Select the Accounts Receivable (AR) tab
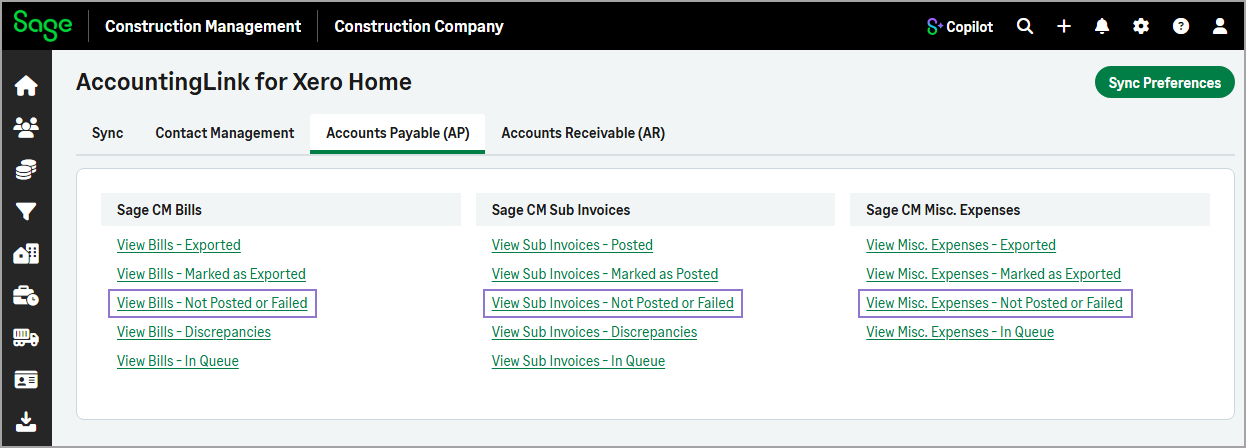Screen dimensions: 1246x448 point(583,133)
